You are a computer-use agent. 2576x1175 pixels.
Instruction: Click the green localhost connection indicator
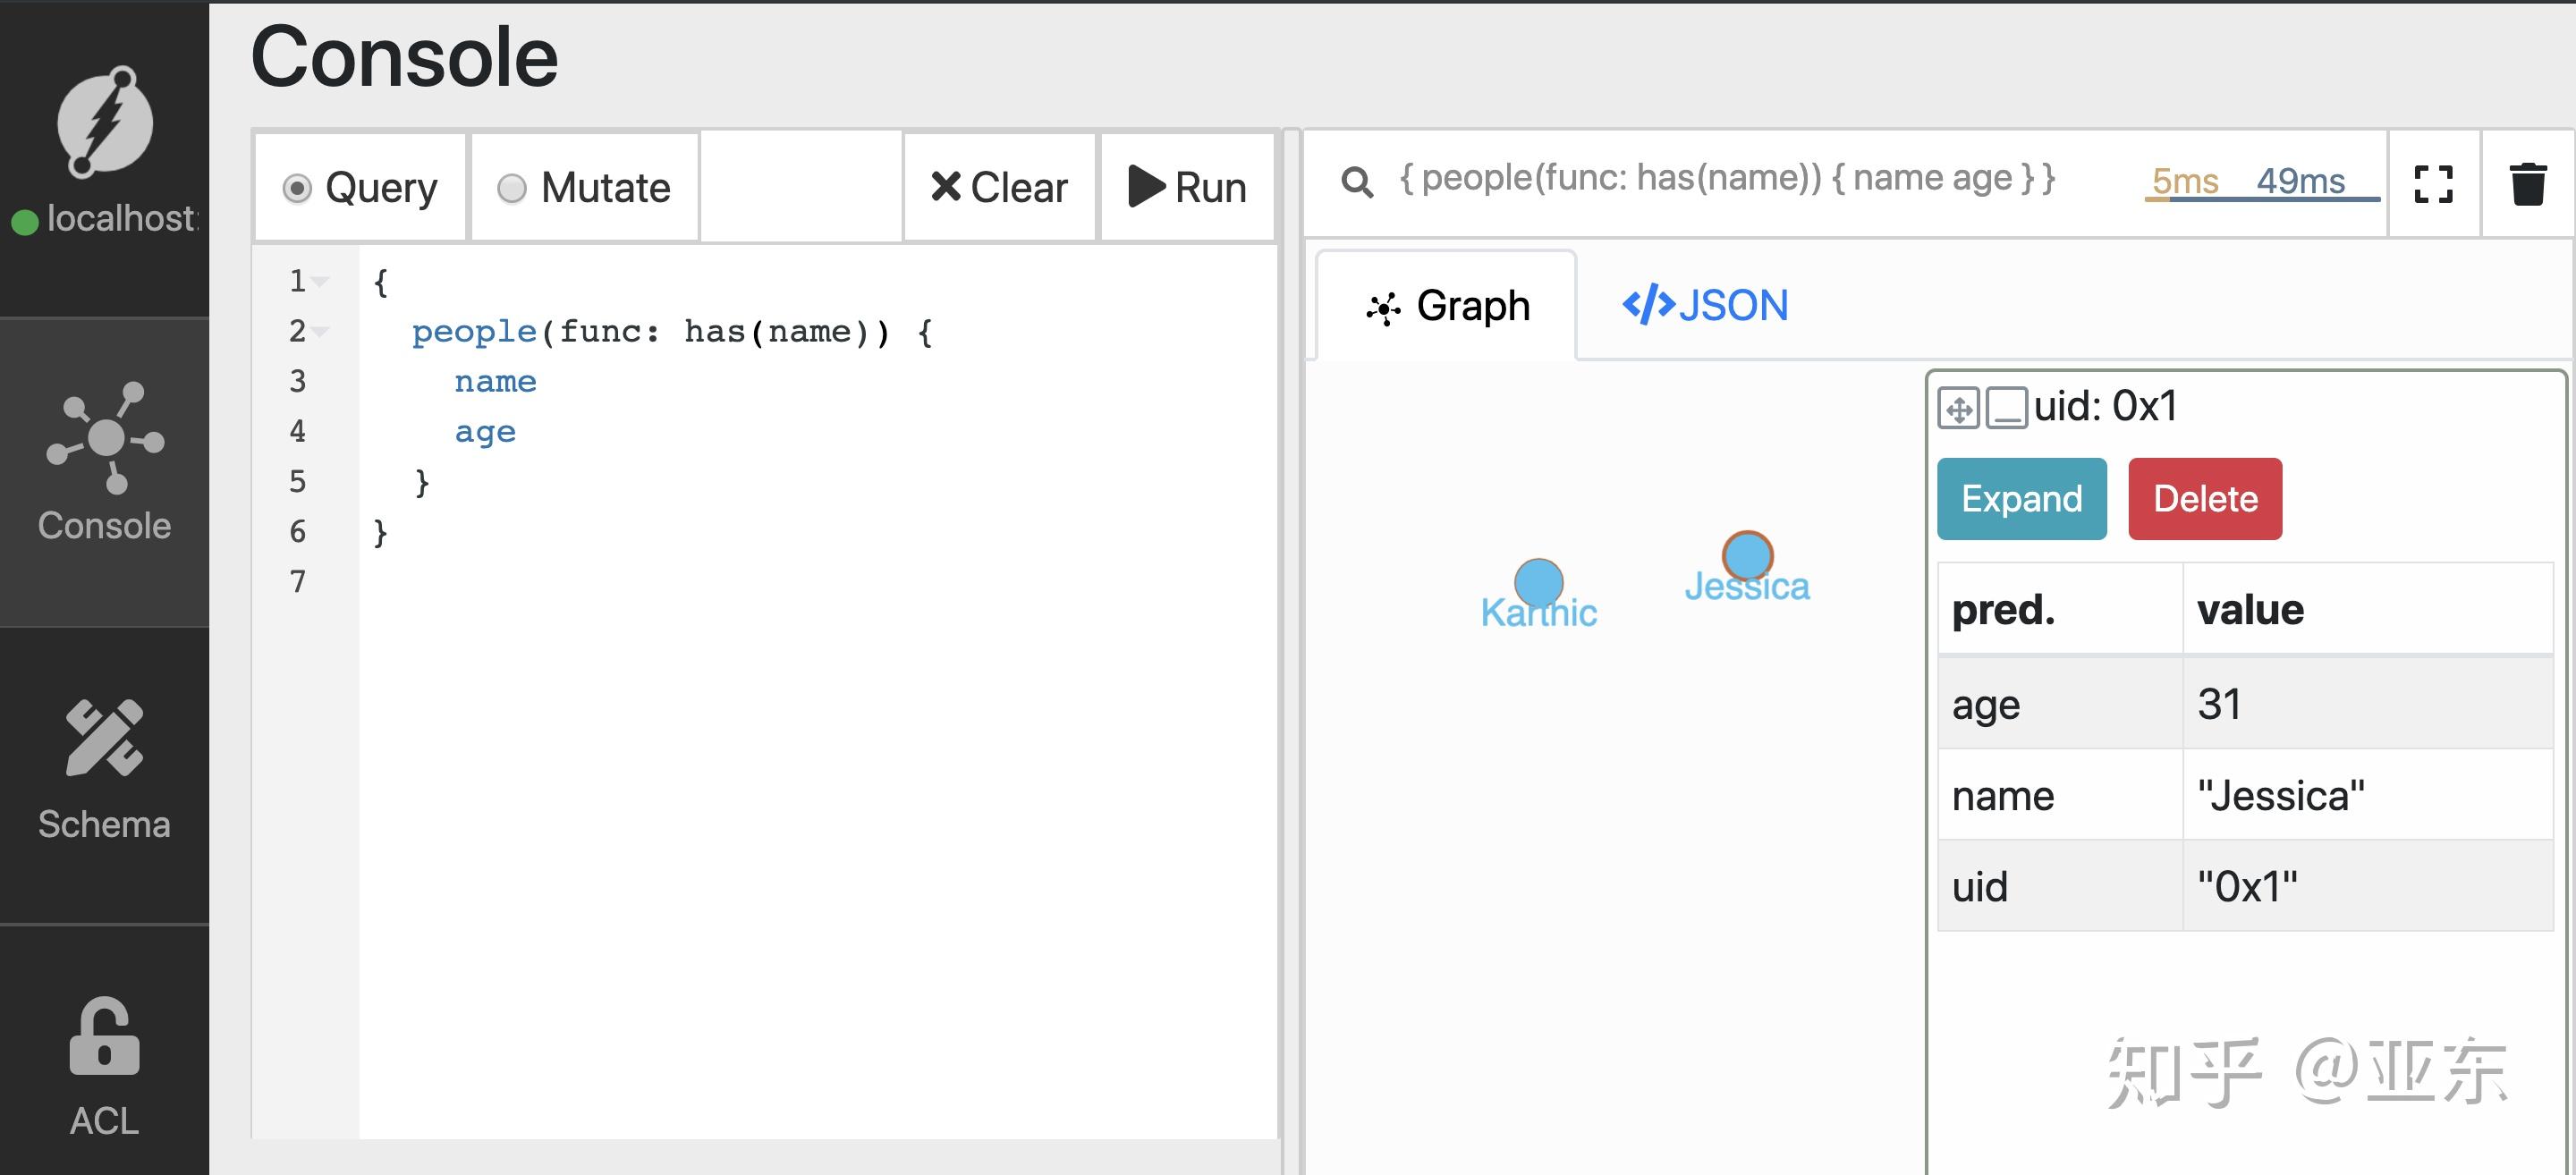point(24,221)
